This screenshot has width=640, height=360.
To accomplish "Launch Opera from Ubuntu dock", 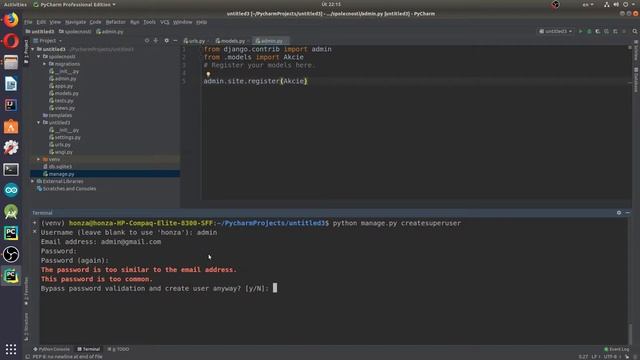I will 11,41.
